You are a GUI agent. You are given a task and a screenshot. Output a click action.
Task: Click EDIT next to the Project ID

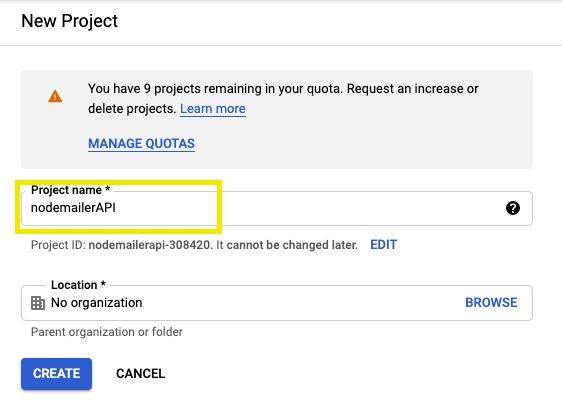pyautogui.click(x=384, y=245)
